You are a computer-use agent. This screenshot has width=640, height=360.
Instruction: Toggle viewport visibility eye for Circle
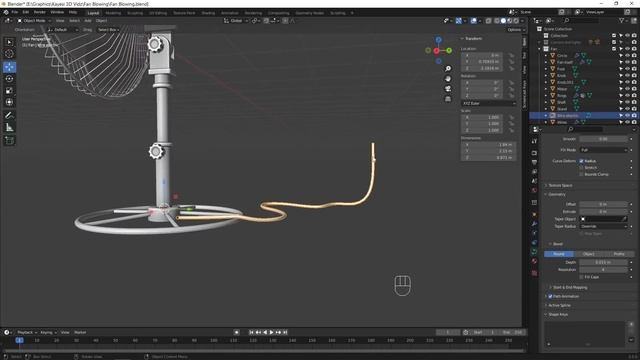click(x=627, y=56)
